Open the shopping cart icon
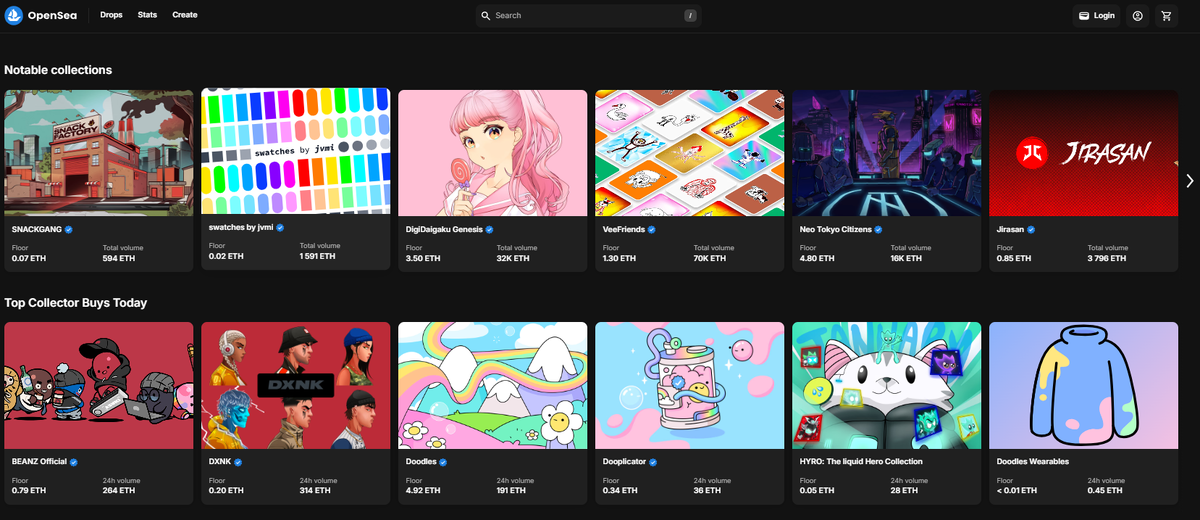1200x520 pixels. (1166, 16)
